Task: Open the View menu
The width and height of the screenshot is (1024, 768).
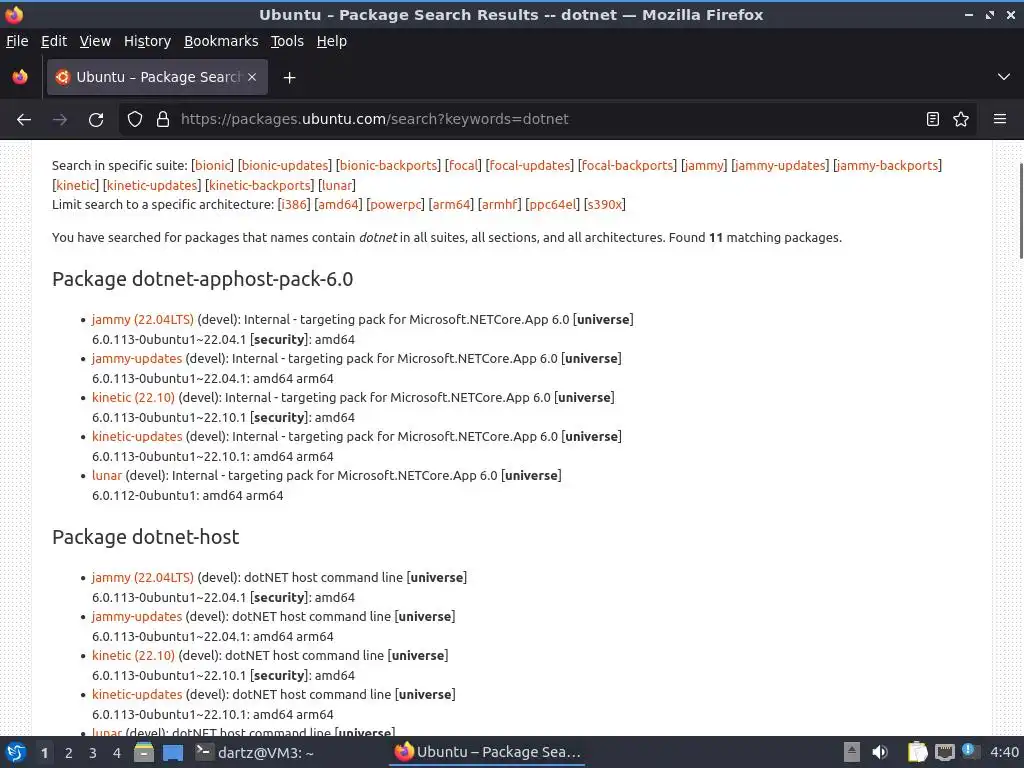Action: coord(95,41)
